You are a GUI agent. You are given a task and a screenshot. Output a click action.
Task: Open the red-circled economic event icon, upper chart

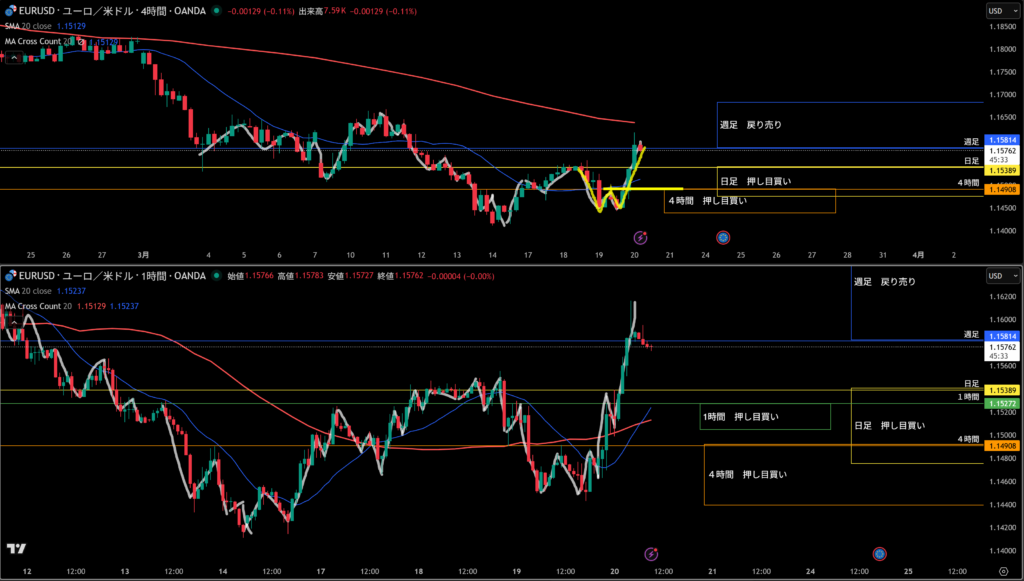[x=723, y=238]
